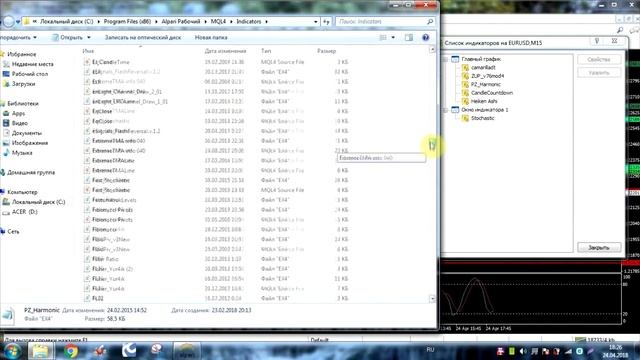Select Компьютер in the navigation pane
Screen dimensions: 640x360
click(22, 192)
